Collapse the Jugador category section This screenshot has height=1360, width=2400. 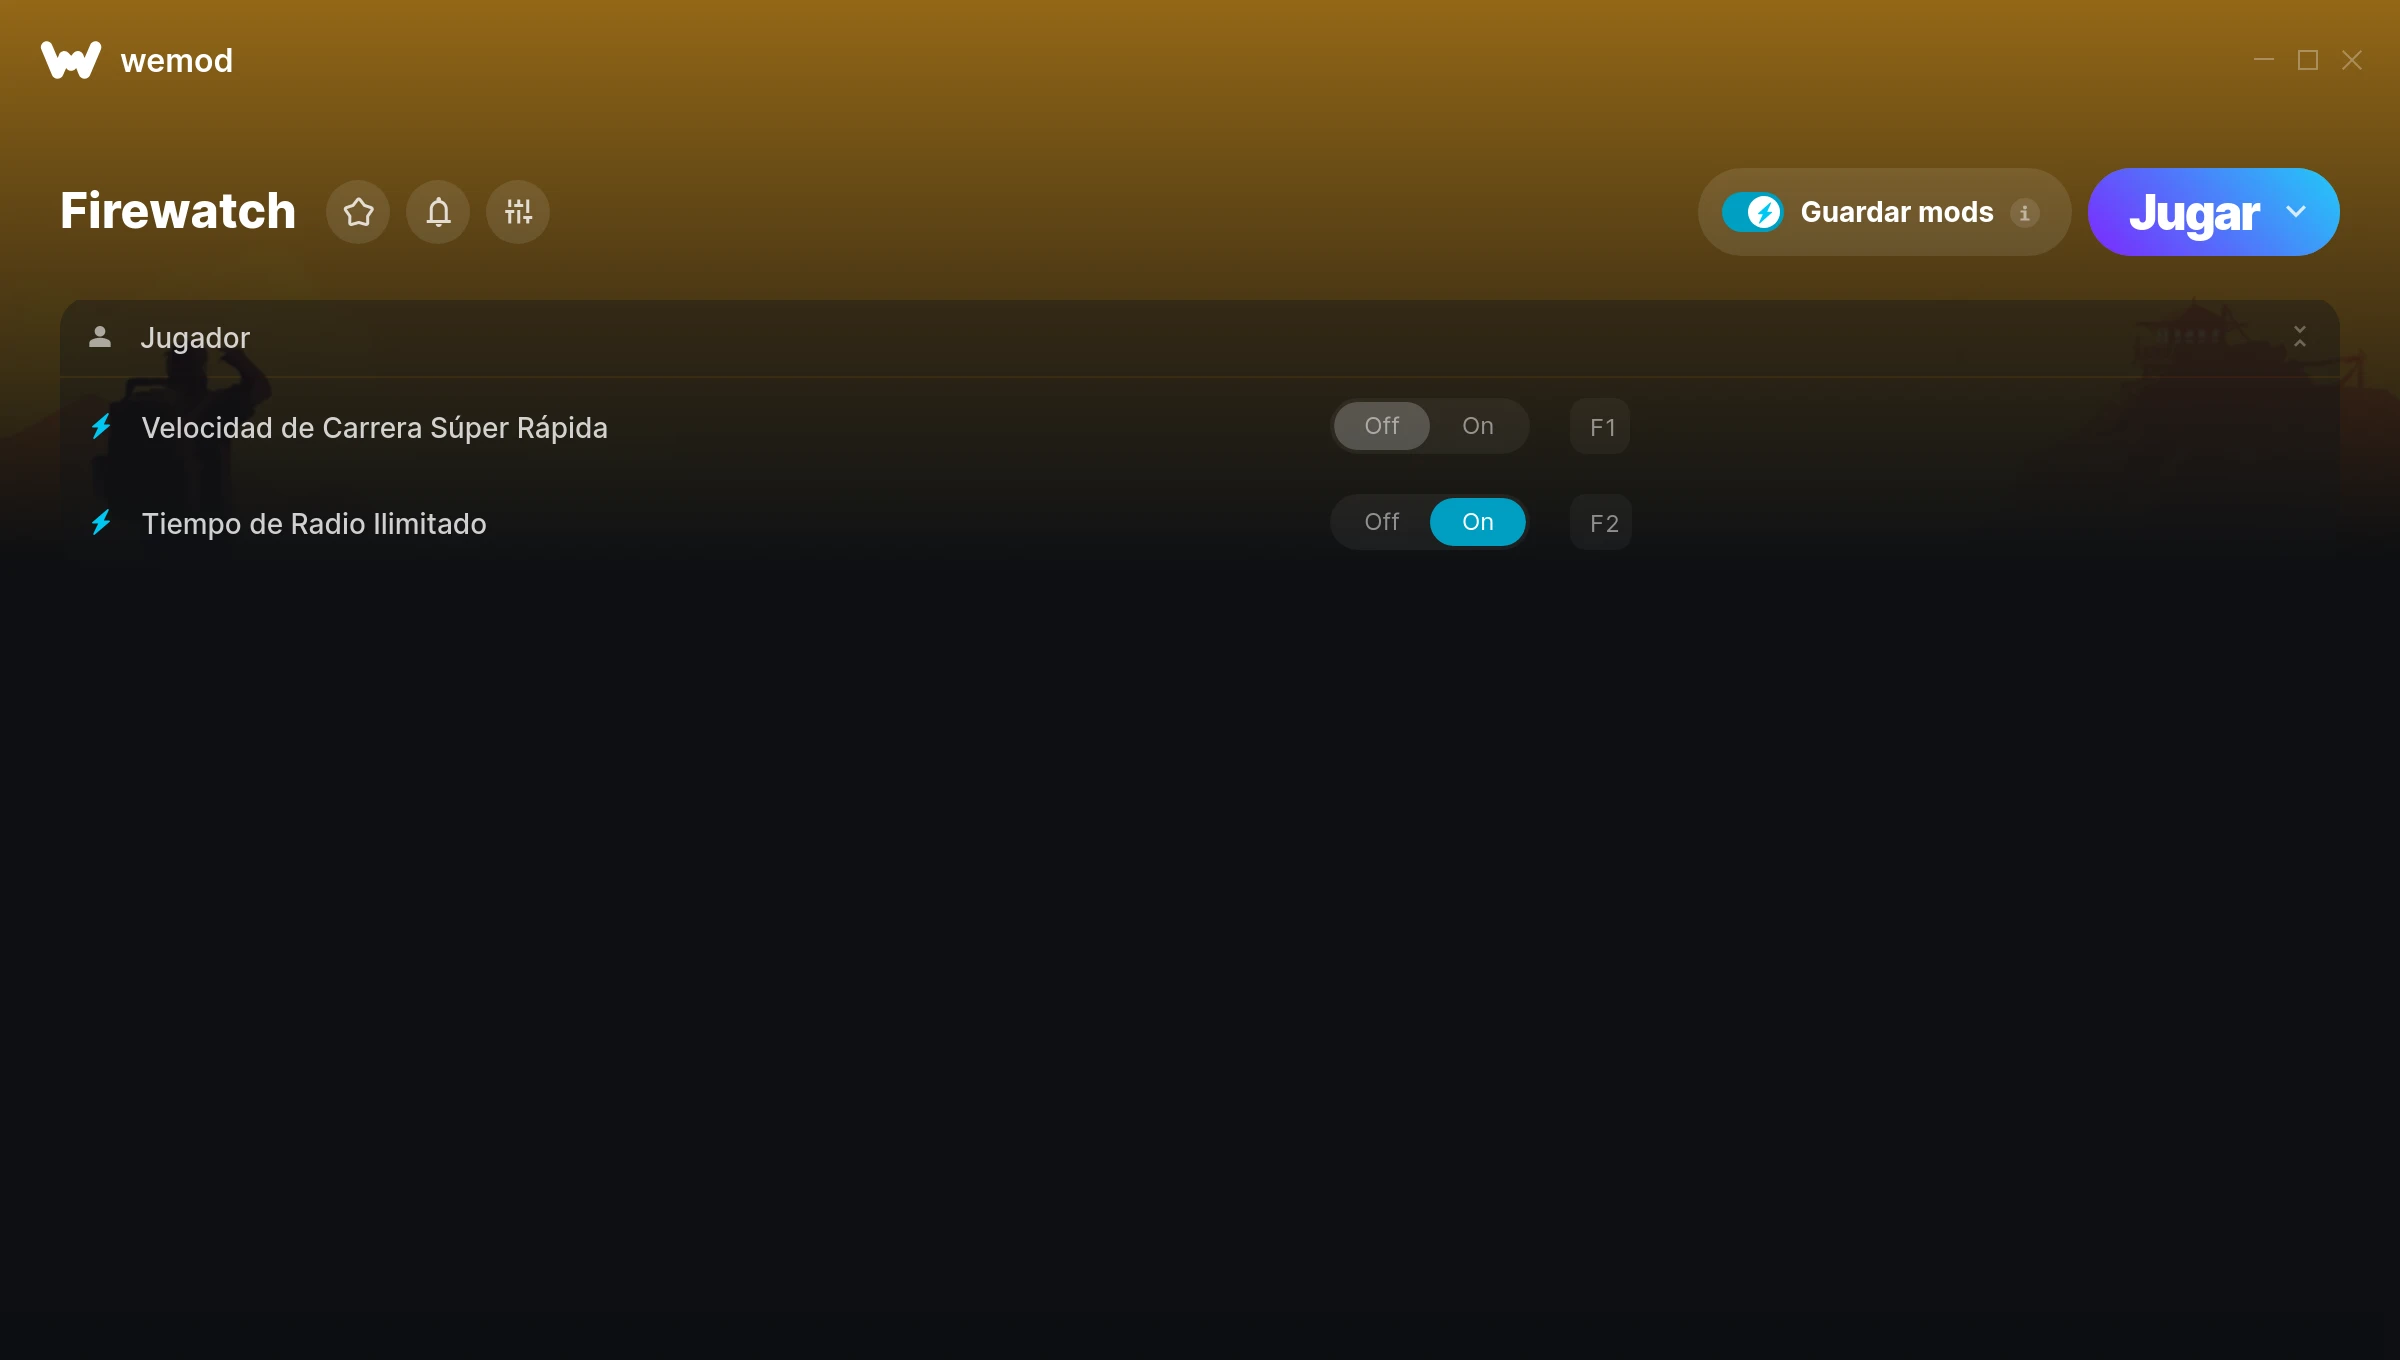tap(2300, 337)
